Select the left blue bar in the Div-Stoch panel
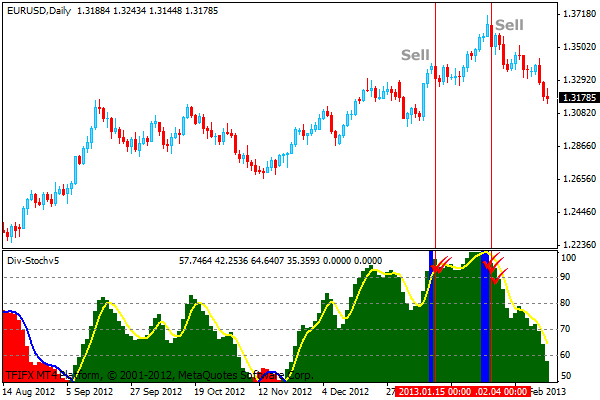Viewport: 600px width, 400px height. 432,320
